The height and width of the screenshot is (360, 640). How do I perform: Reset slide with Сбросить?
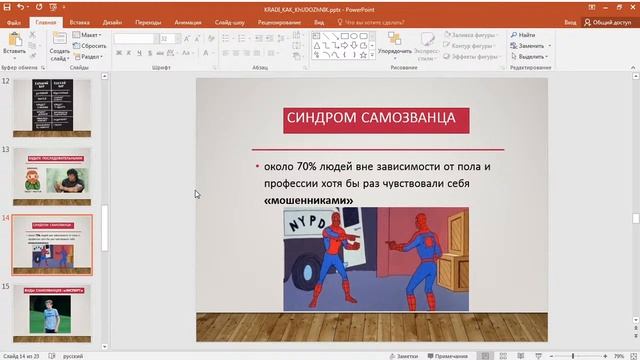click(x=89, y=46)
